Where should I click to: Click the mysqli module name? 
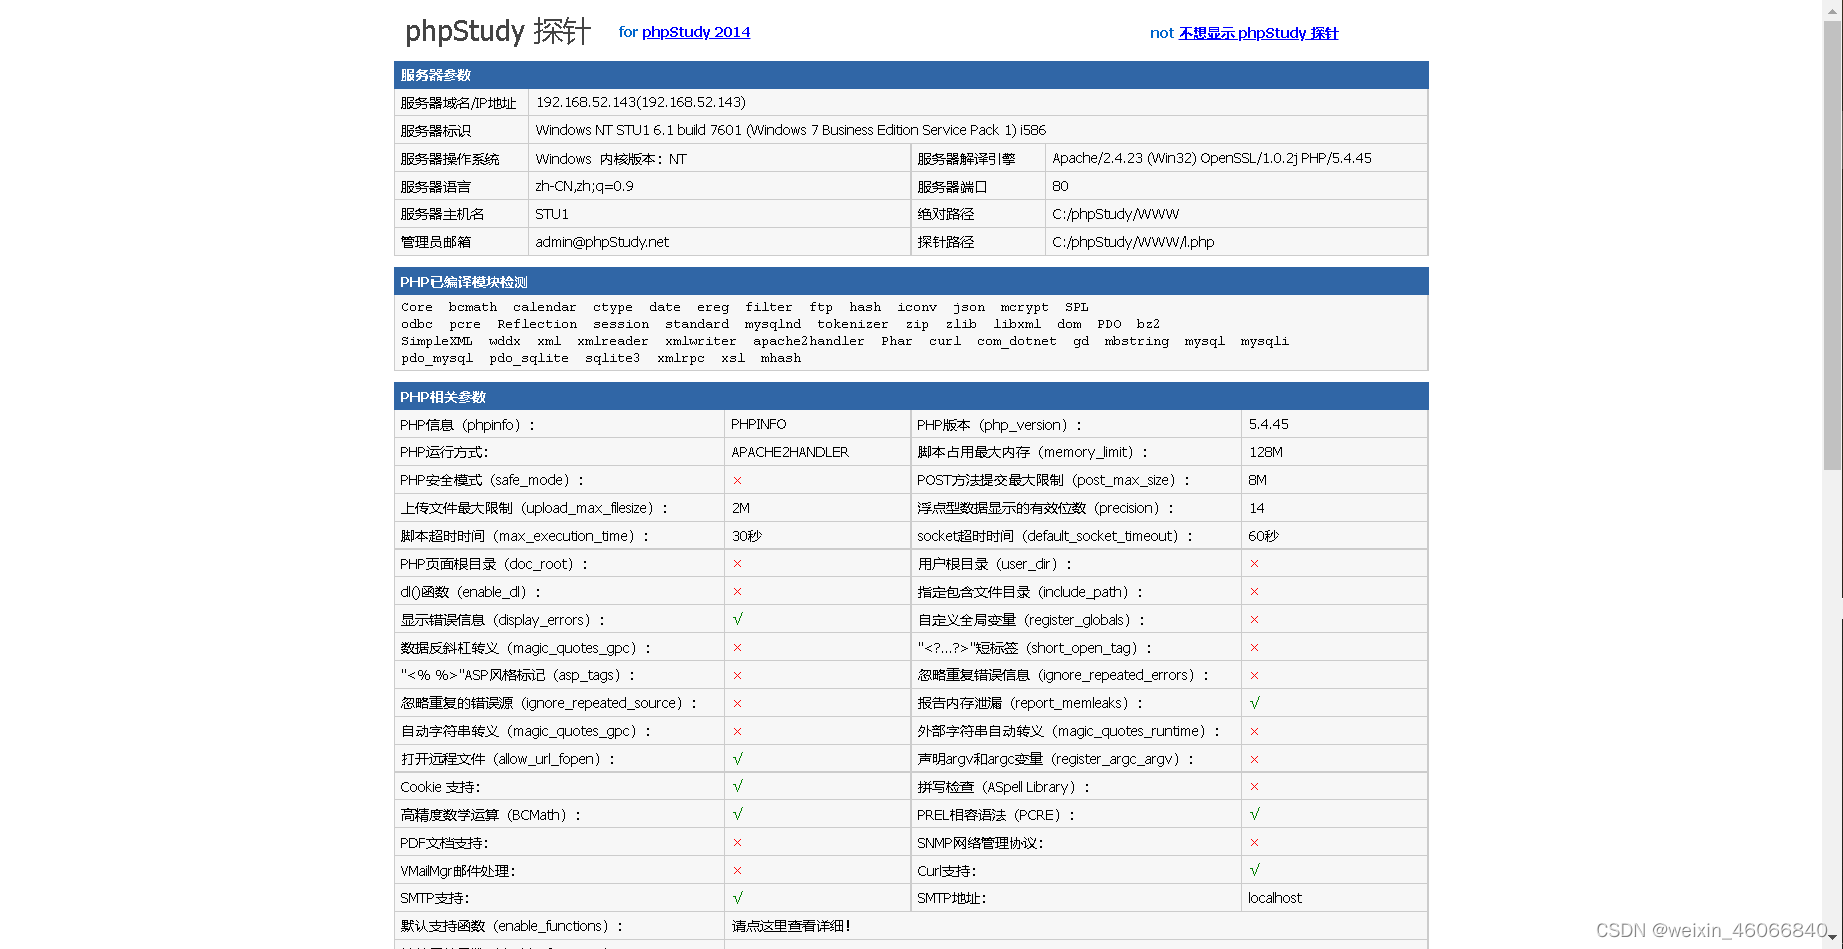point(1264,341)
